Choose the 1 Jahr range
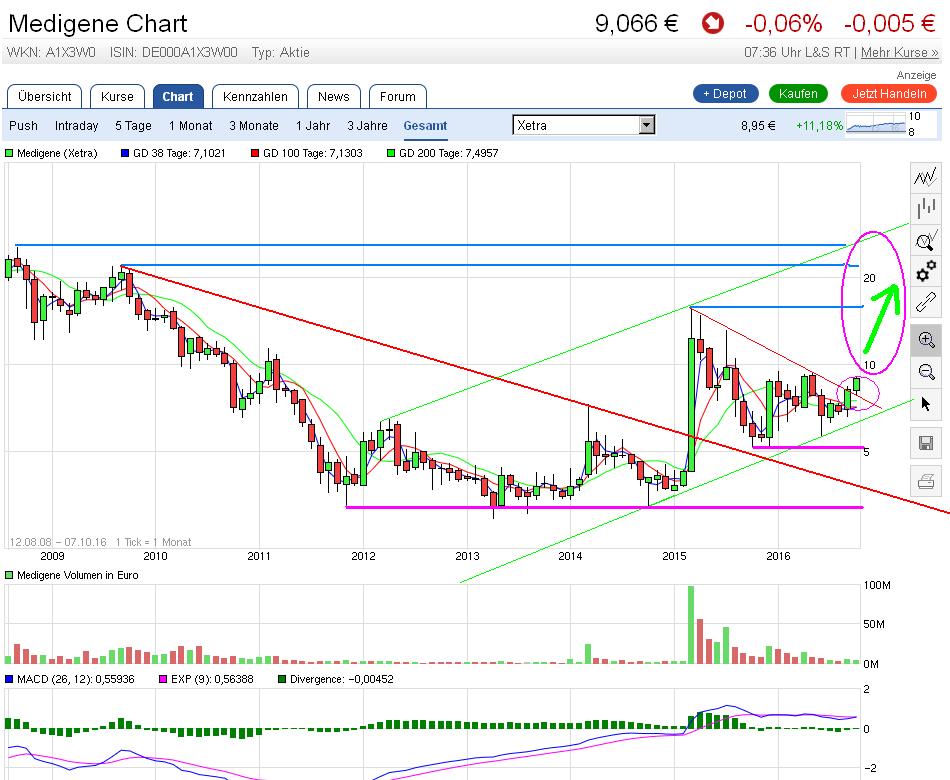 [x=313, y=125]
